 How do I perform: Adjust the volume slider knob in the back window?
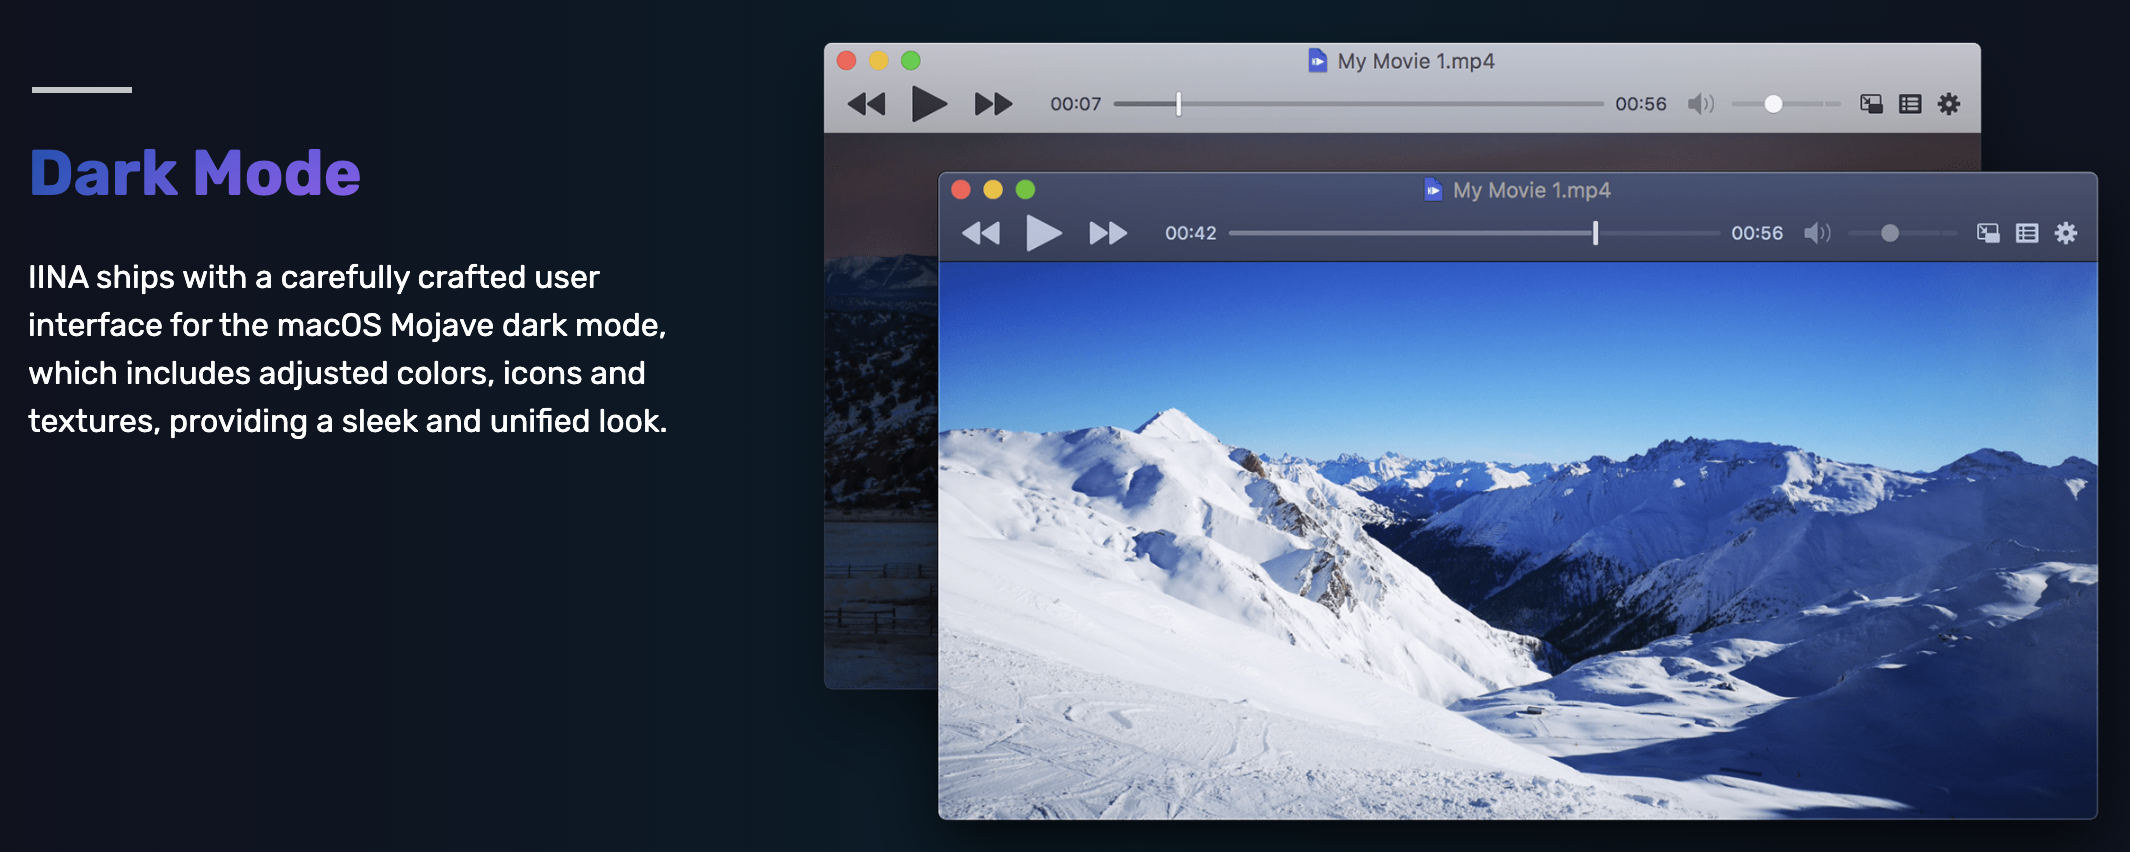pos(1773,104)
